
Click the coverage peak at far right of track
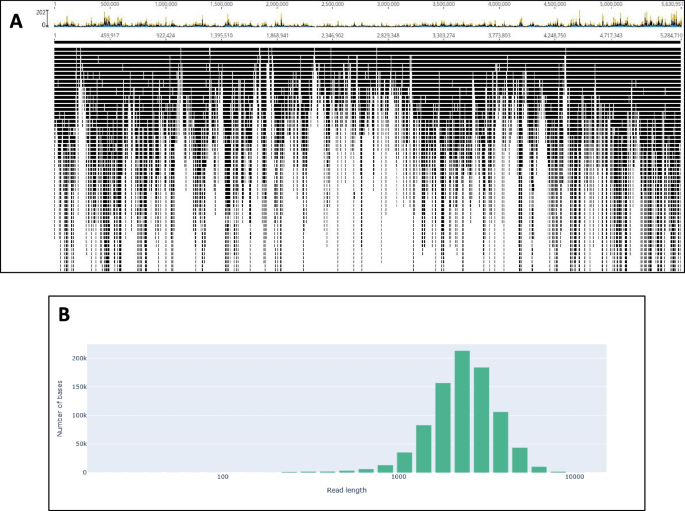click(x=667, y=15)
